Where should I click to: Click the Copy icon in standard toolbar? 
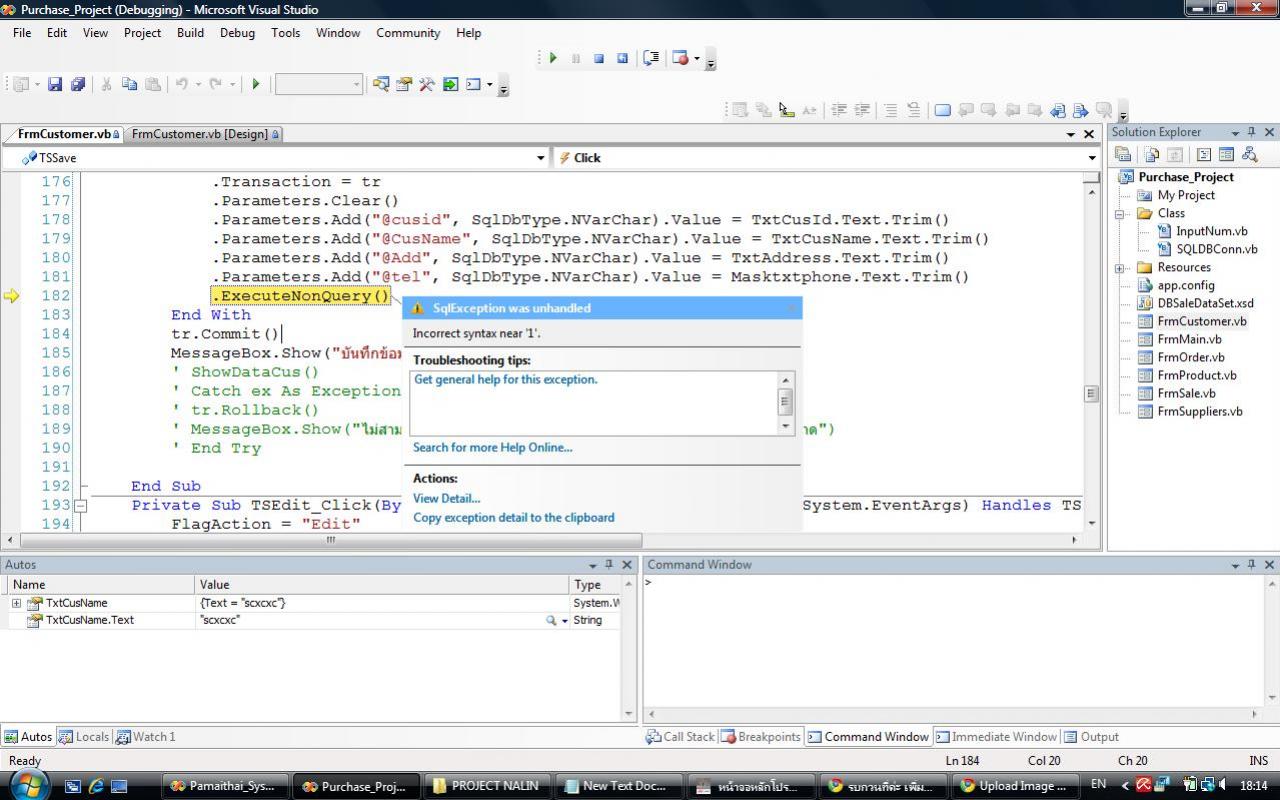[129, 85]
